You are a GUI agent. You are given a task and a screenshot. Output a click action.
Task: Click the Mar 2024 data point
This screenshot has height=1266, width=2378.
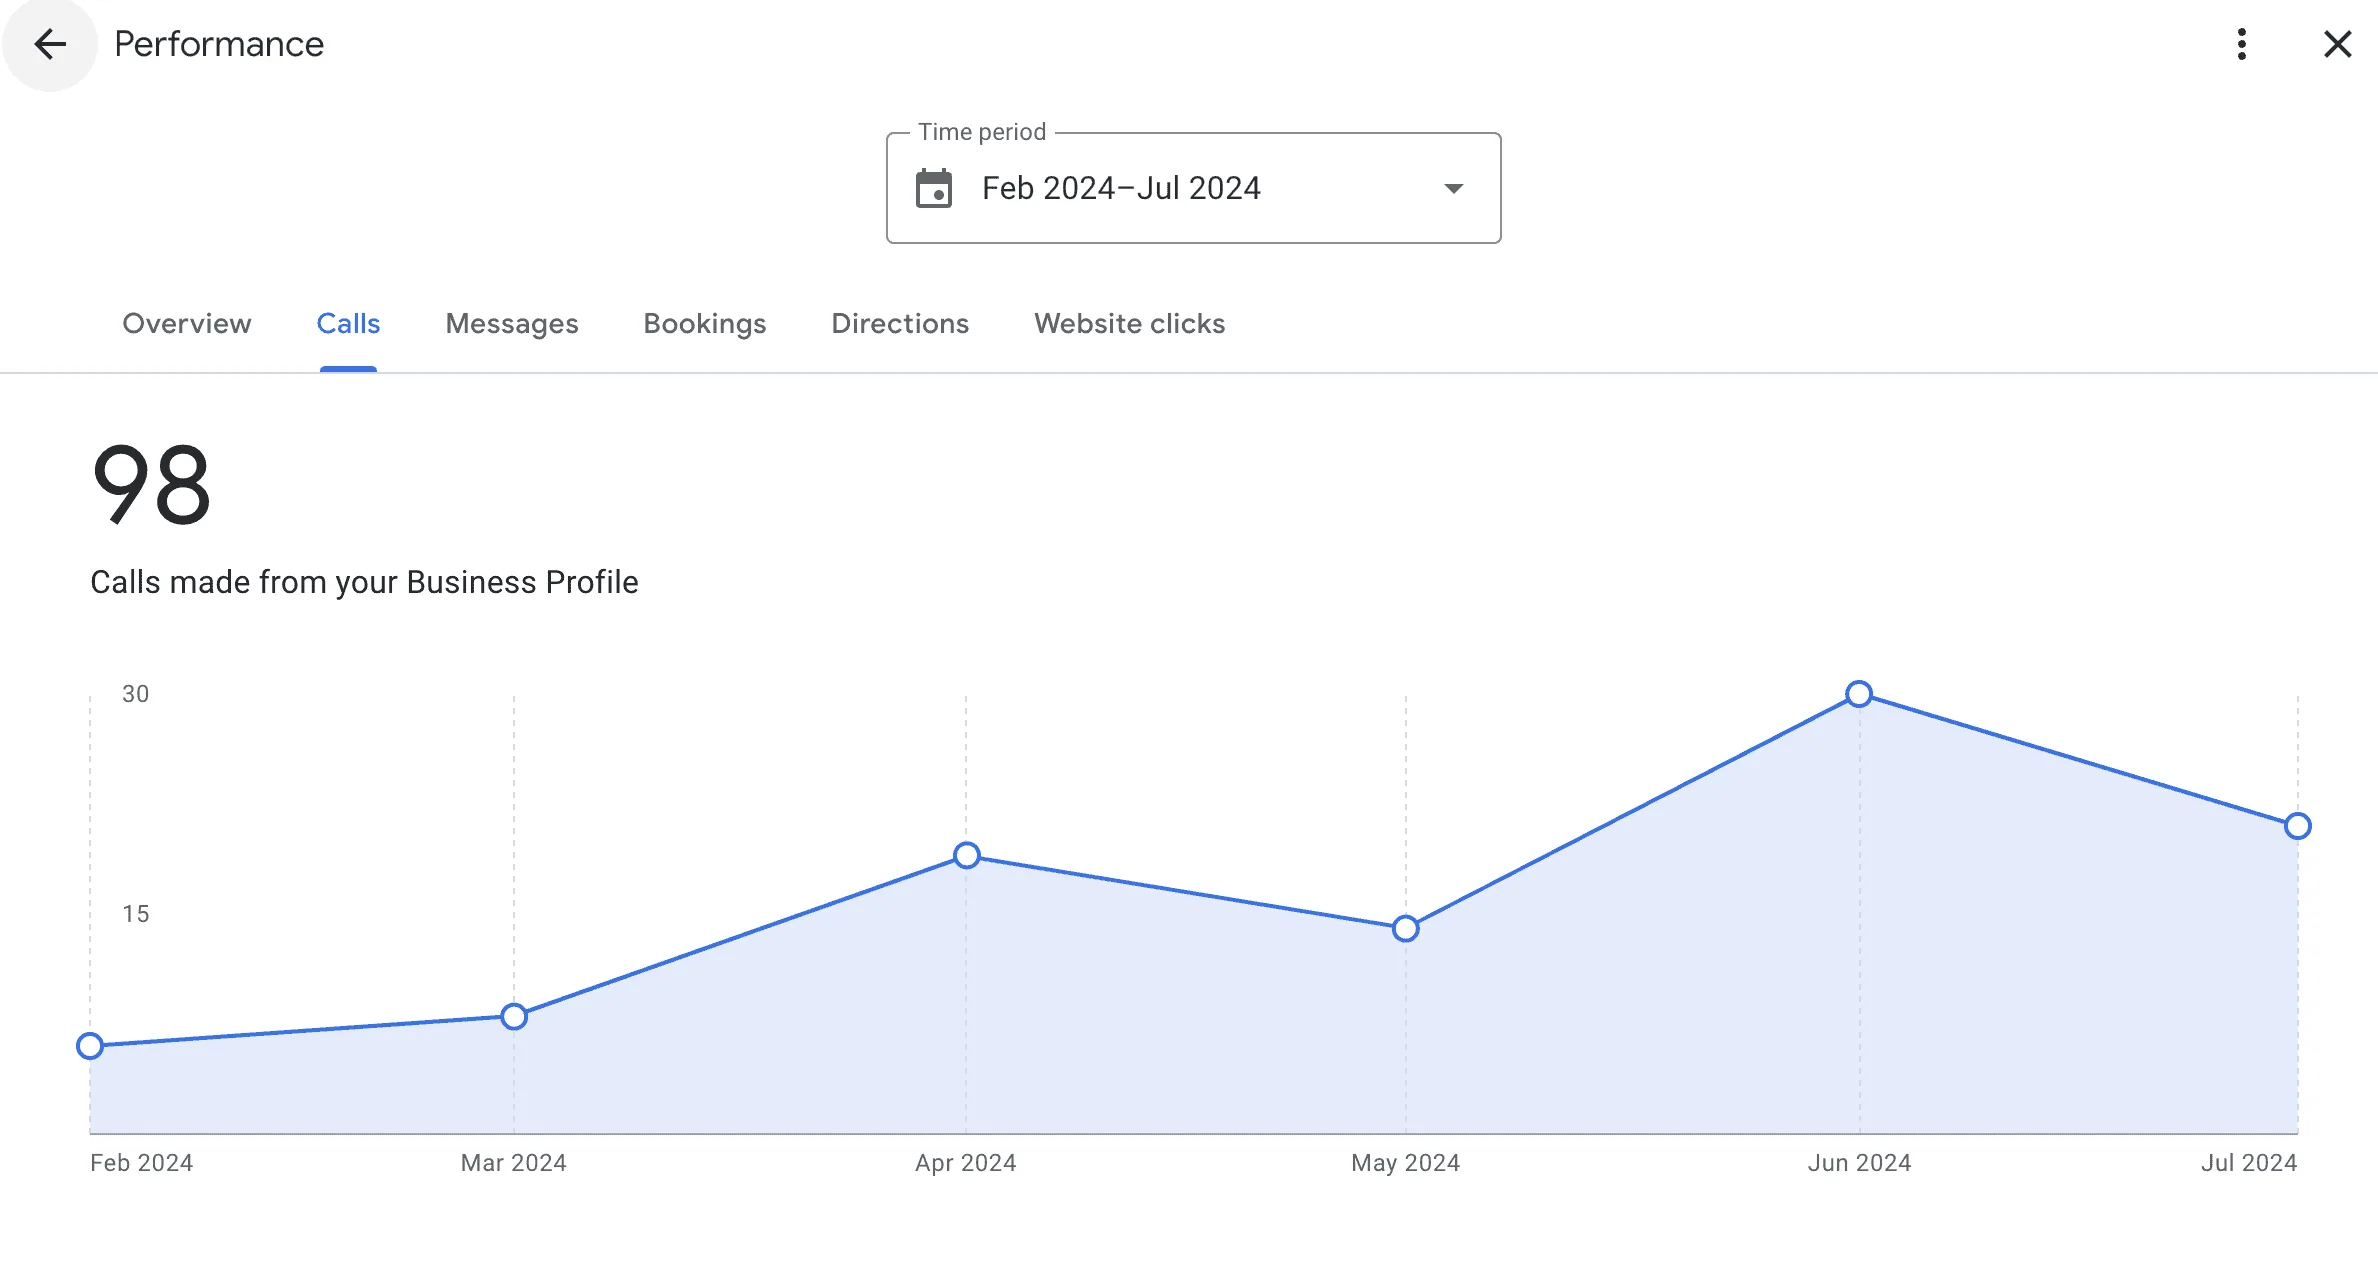(x=513, y=1016)
